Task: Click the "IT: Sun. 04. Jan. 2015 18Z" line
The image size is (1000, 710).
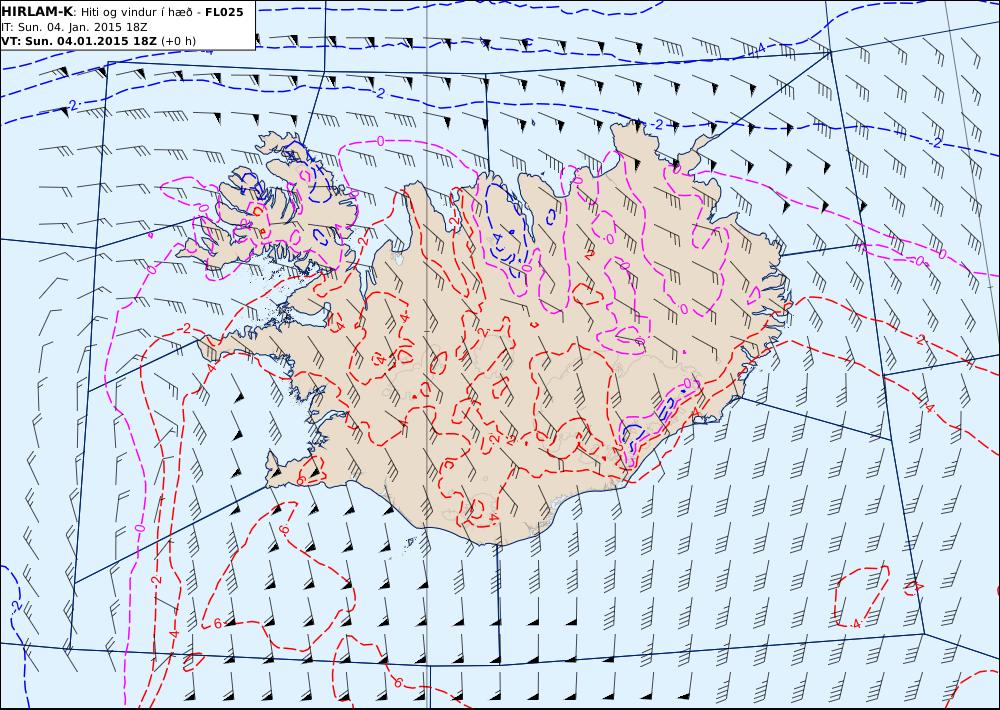Action: 74,27
